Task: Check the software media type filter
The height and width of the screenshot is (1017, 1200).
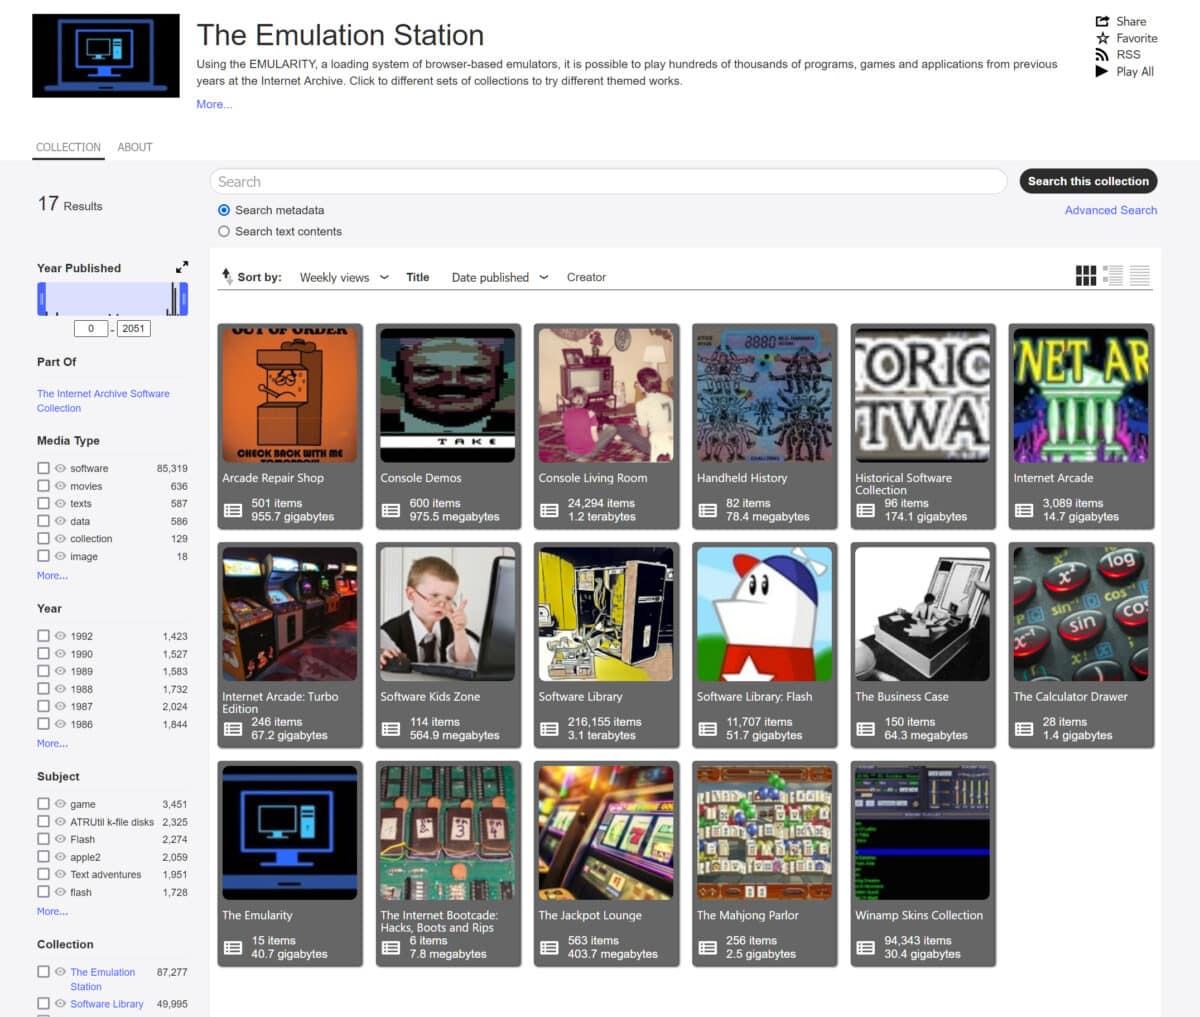Action: coord(43,467)
